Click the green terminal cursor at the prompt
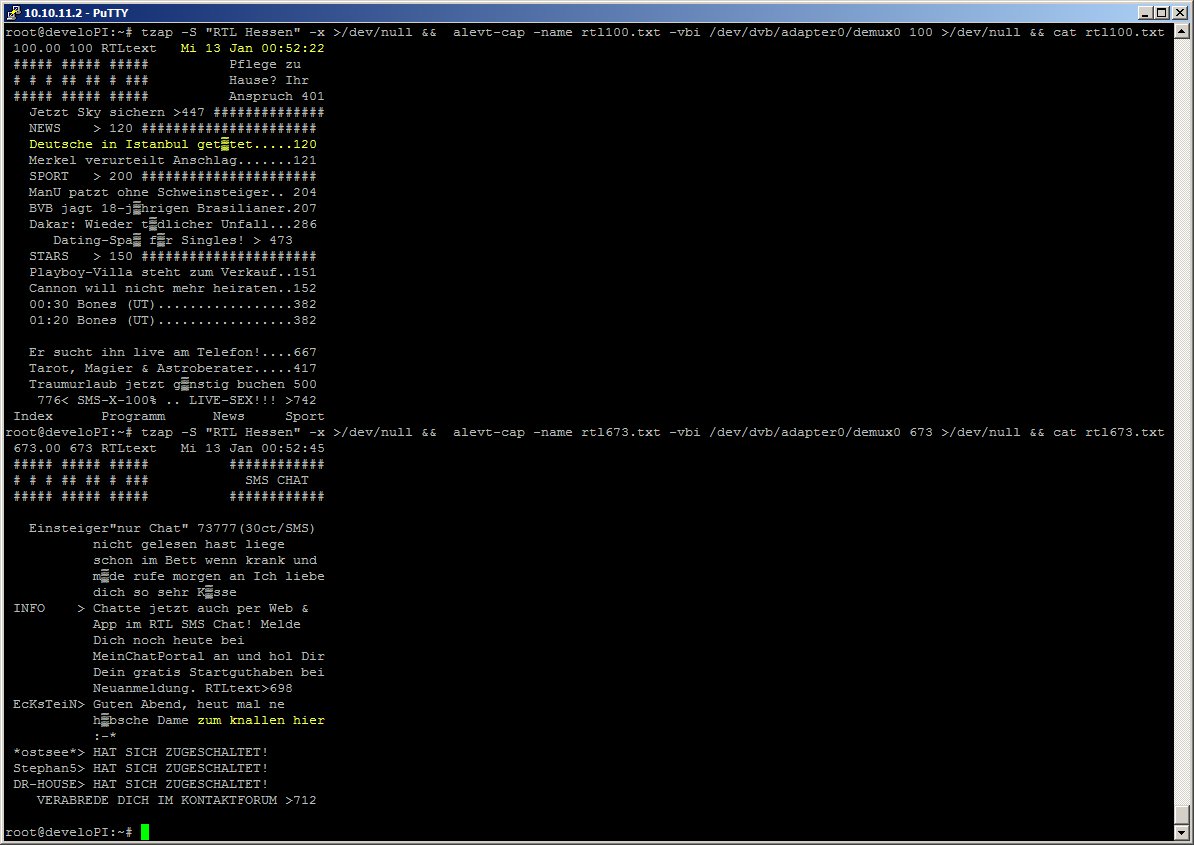The width and height of the screenshot is (1194, 845). [145, 832]
